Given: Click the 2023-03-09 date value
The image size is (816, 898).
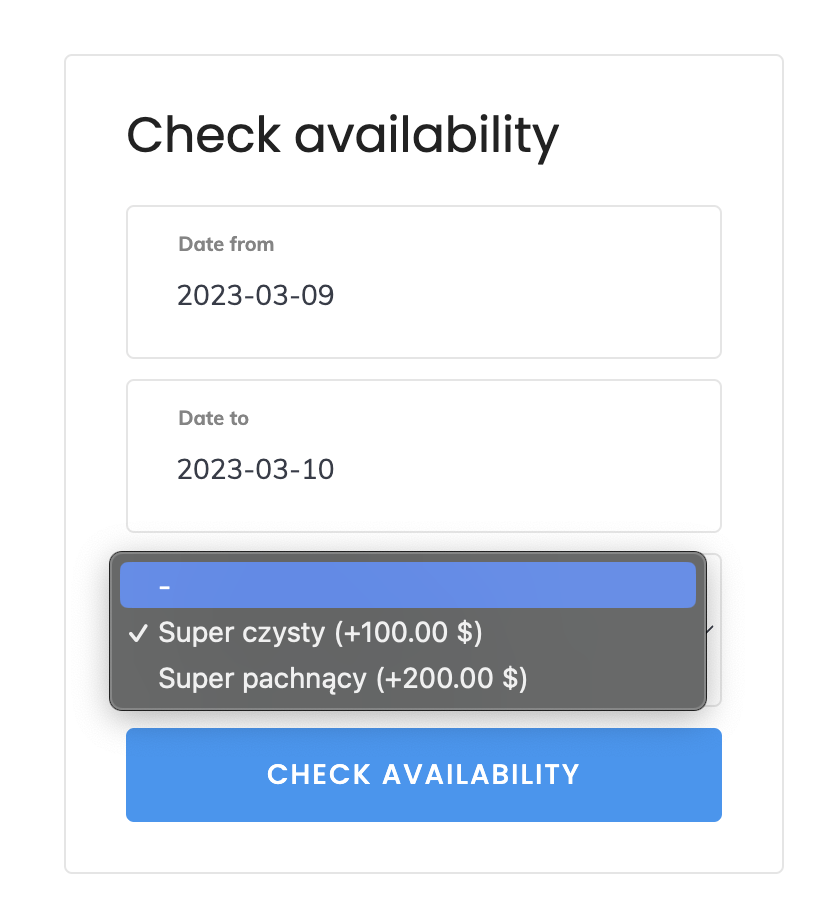Looking at the screenshot, I should [255, 296].
